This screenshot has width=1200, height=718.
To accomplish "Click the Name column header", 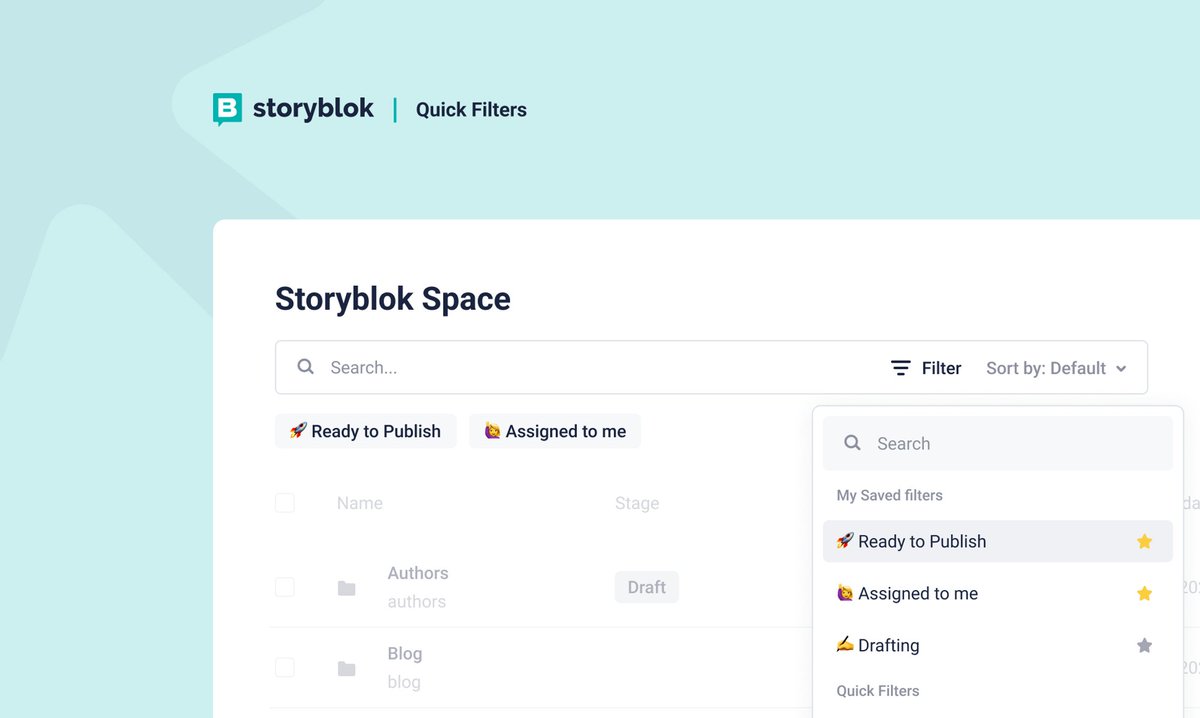I will [x=360, y=503].
